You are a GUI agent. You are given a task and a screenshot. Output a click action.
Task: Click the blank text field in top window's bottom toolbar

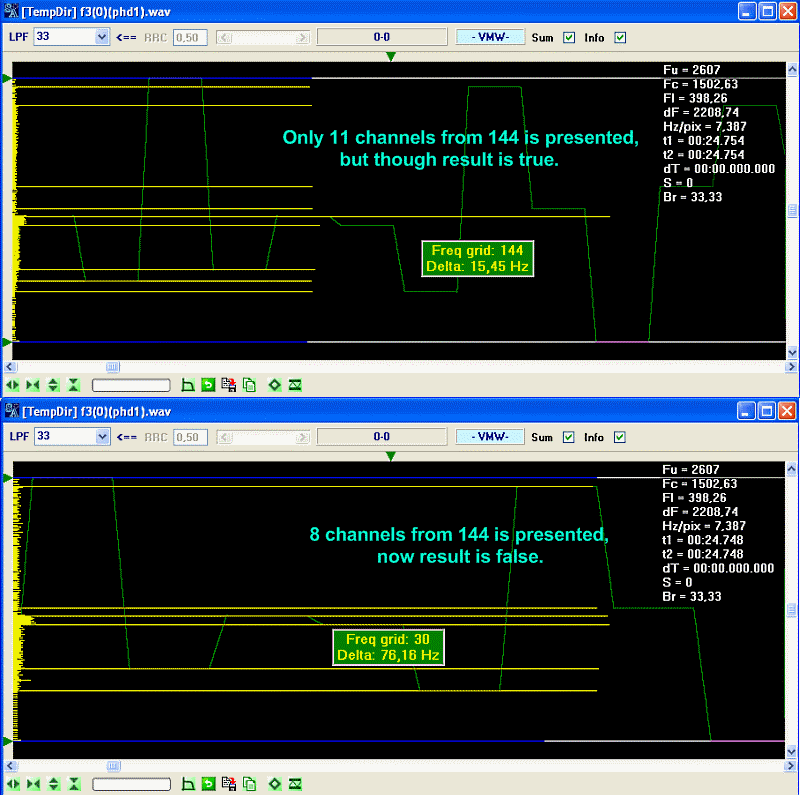pos(131,385)
